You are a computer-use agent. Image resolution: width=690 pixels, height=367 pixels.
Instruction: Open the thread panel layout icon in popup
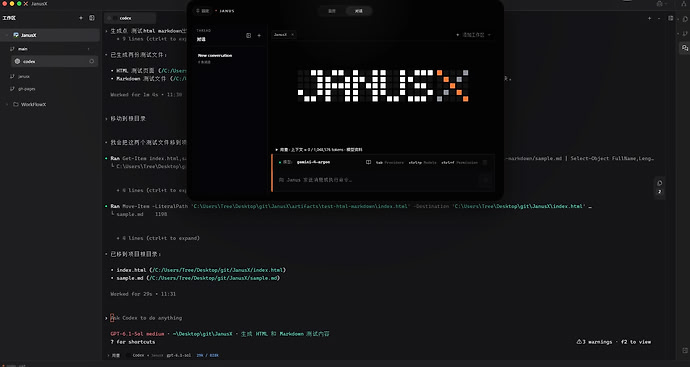pos(249,36)
